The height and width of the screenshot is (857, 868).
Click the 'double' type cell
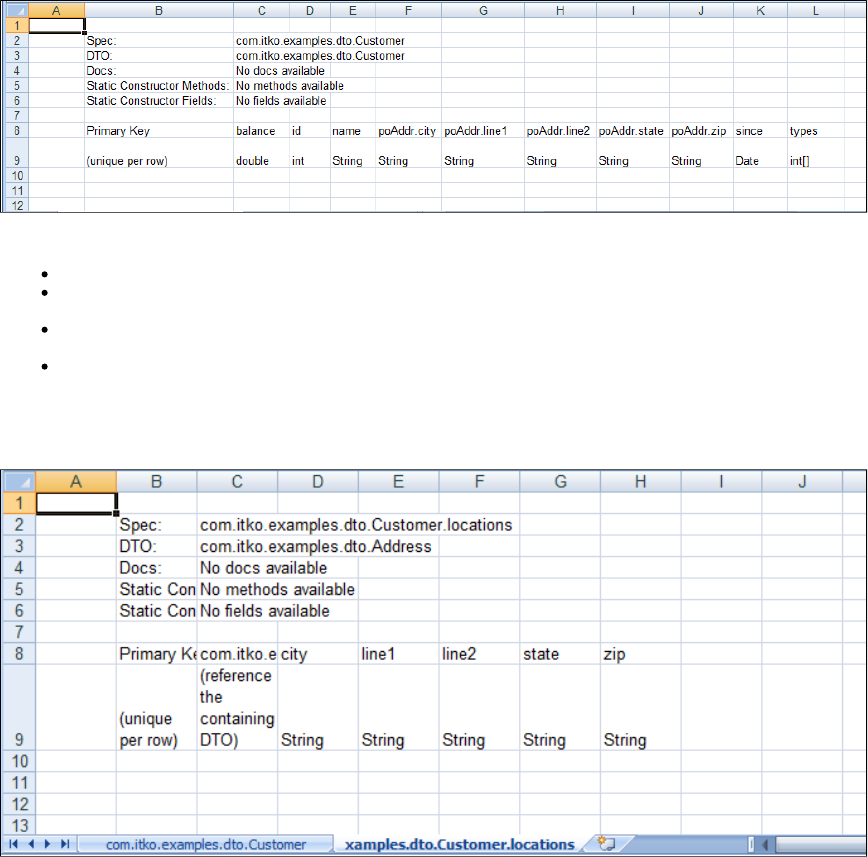pos(261,153)
